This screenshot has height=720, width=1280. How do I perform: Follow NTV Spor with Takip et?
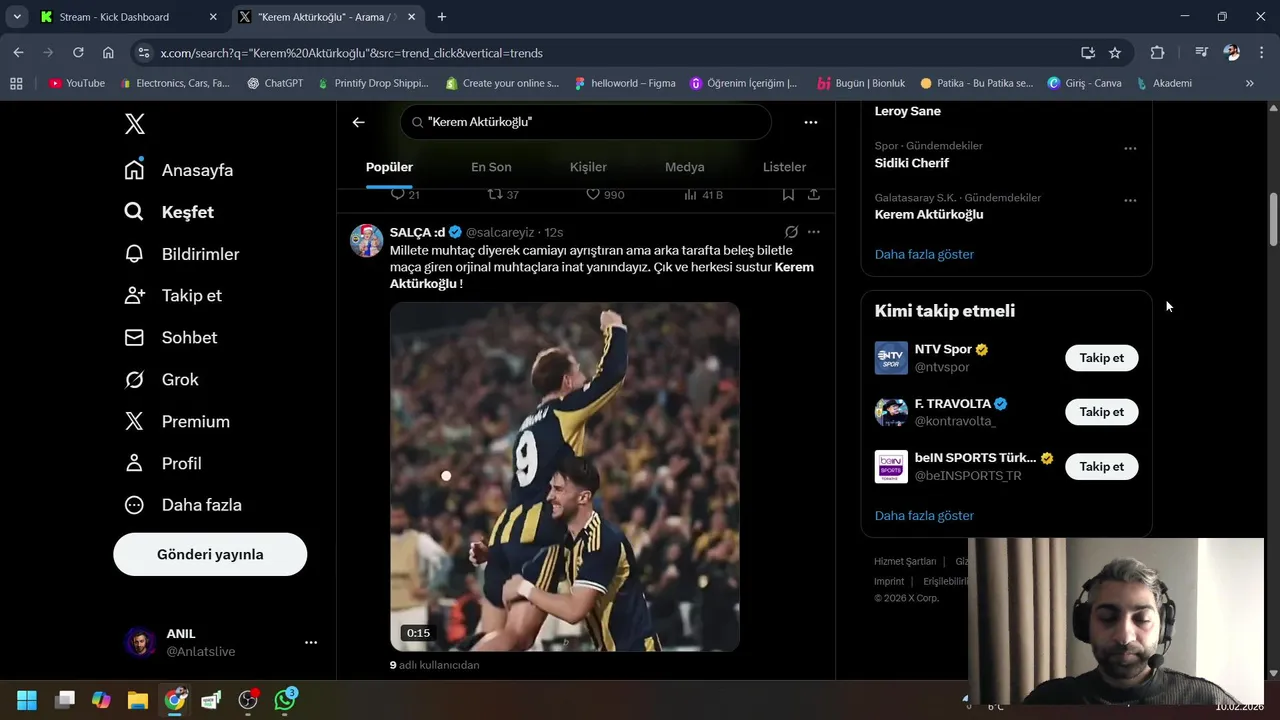1102,358
